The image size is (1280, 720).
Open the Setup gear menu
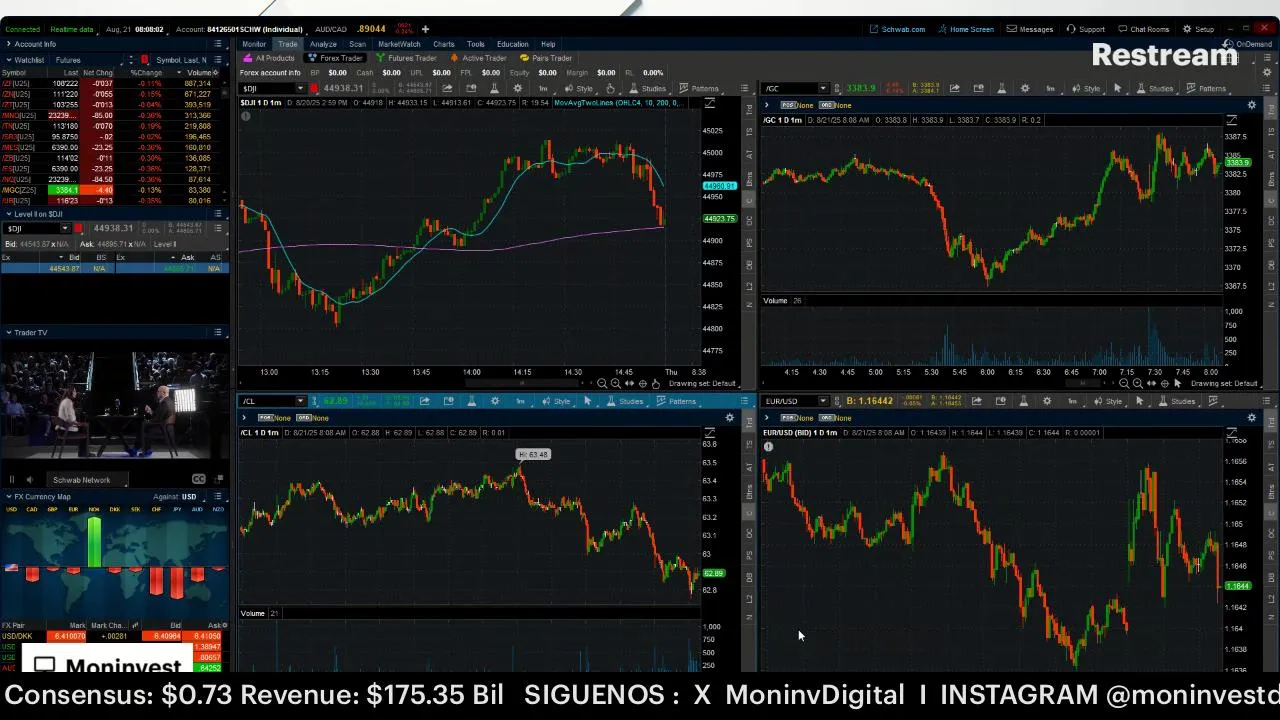[x=1198, y=29]
